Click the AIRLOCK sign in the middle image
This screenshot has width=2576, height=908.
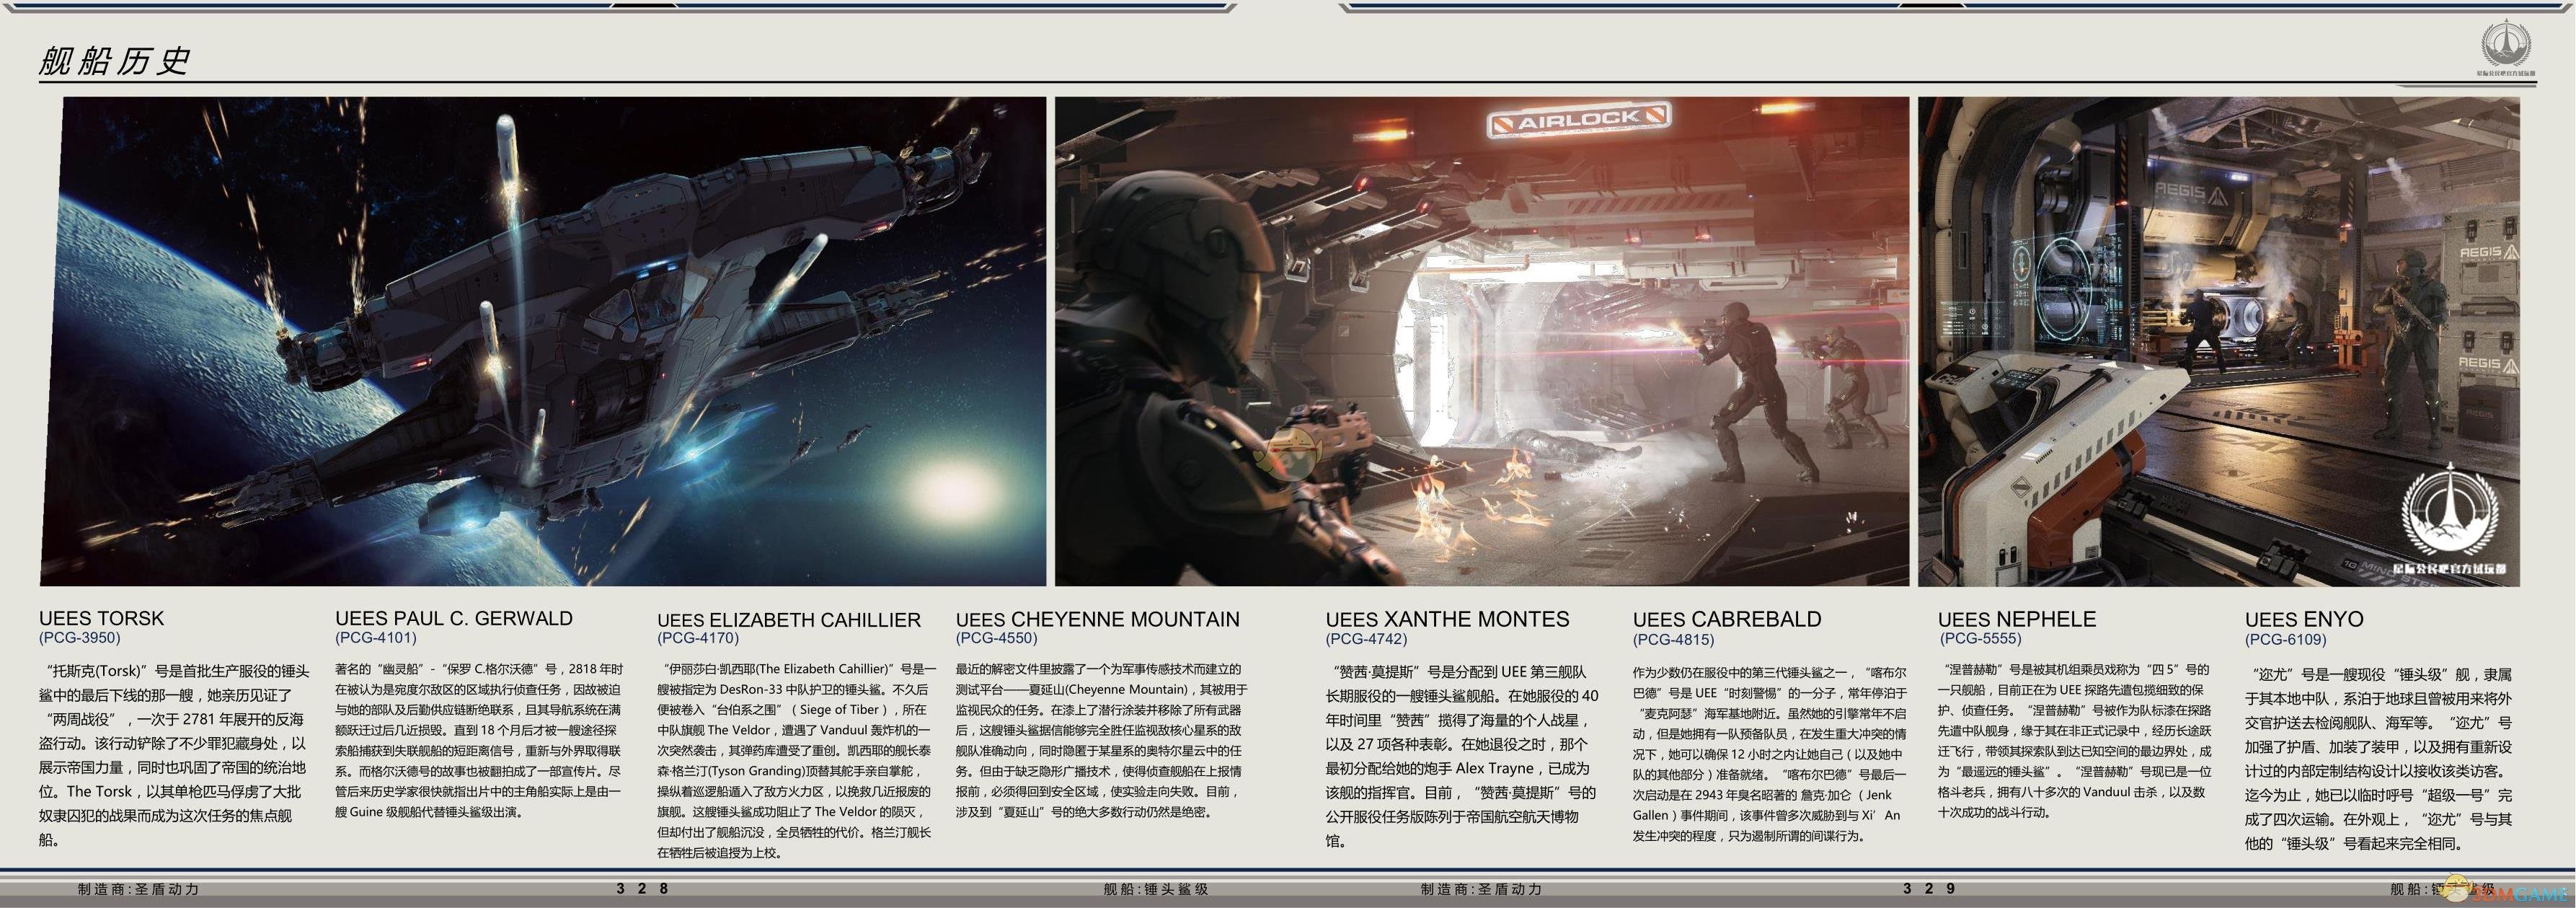1579,121
